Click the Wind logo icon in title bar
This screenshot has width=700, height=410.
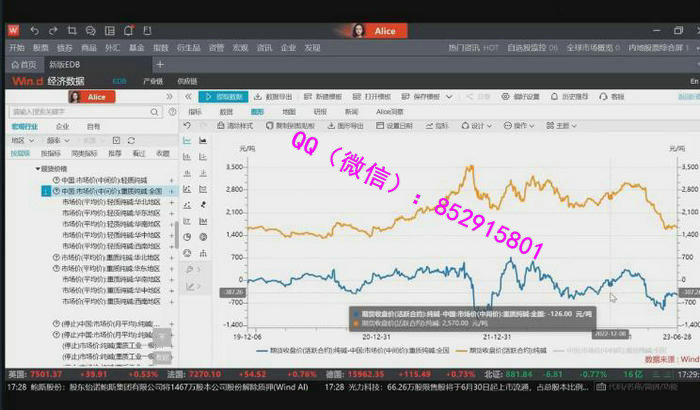coord(12,31)
